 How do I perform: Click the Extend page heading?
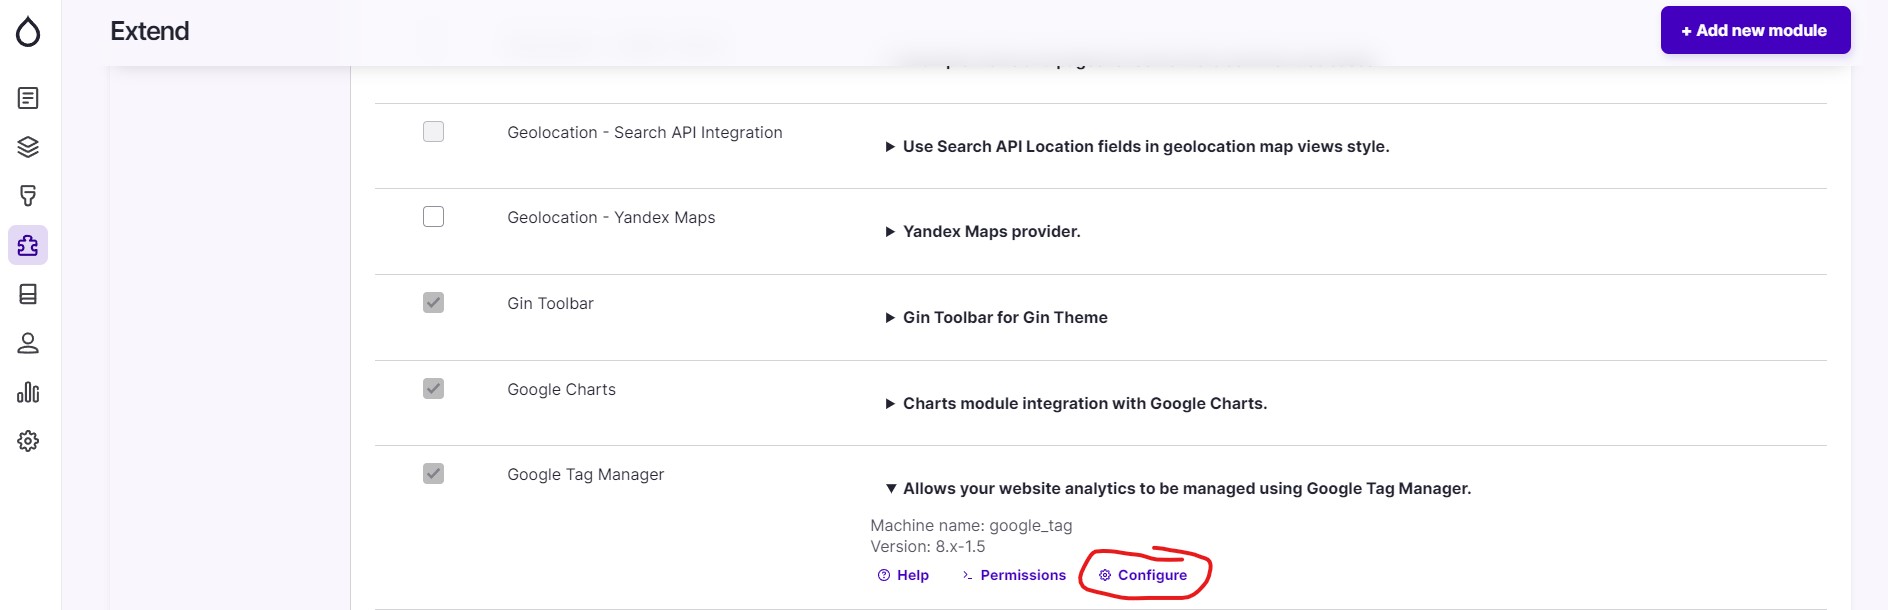[150, 31]
